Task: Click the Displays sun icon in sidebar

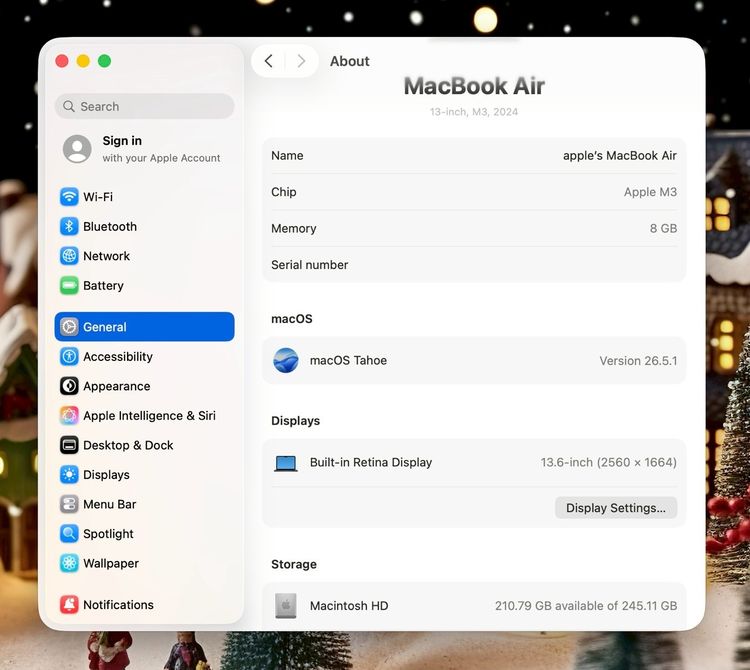Action: 69,474
